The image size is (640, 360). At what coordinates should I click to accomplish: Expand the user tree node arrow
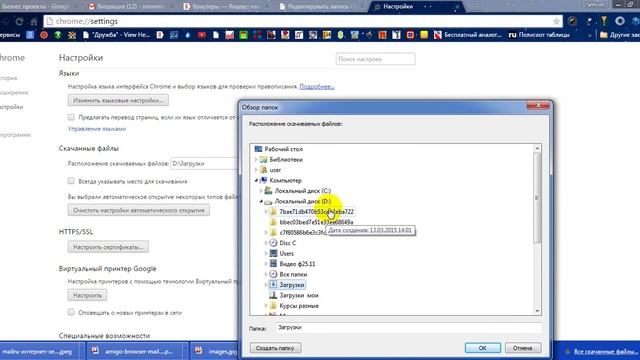click(256, 170)
